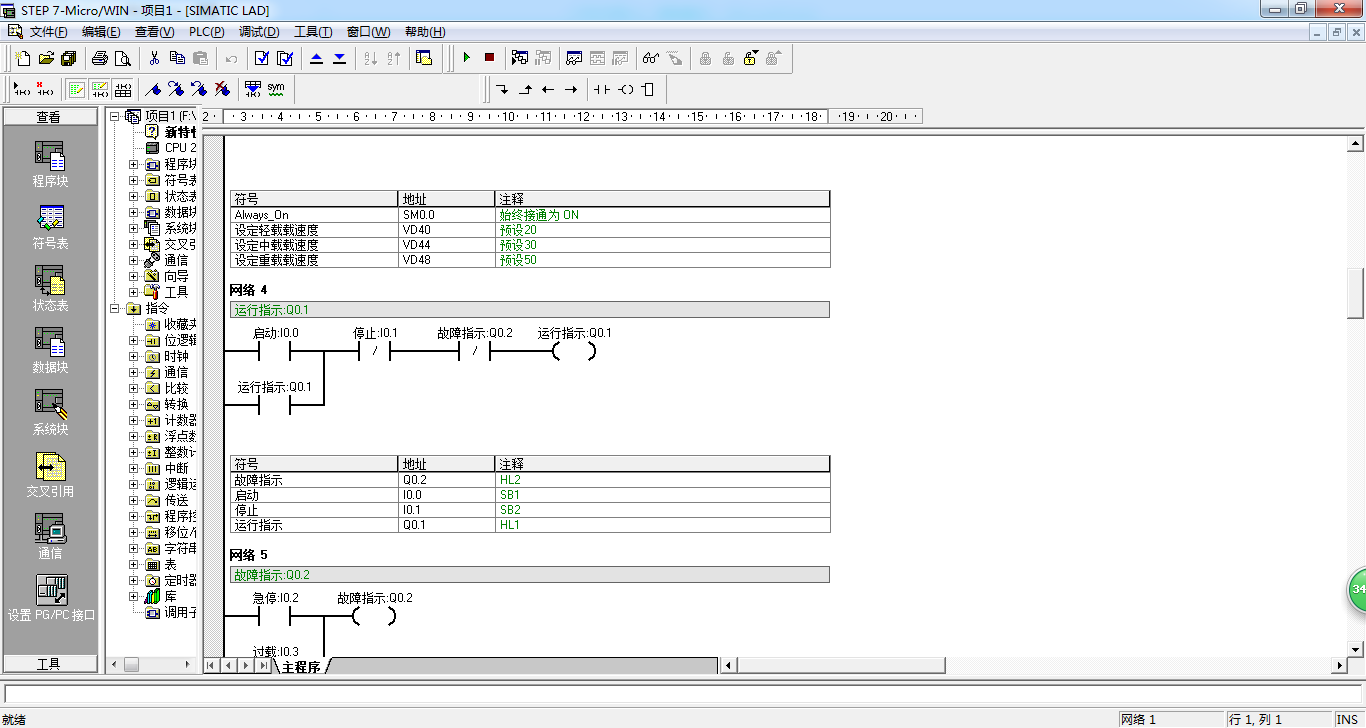Collapse the 项目1 root tree node
Screen dimensions: 1366x728
(114, 116)
